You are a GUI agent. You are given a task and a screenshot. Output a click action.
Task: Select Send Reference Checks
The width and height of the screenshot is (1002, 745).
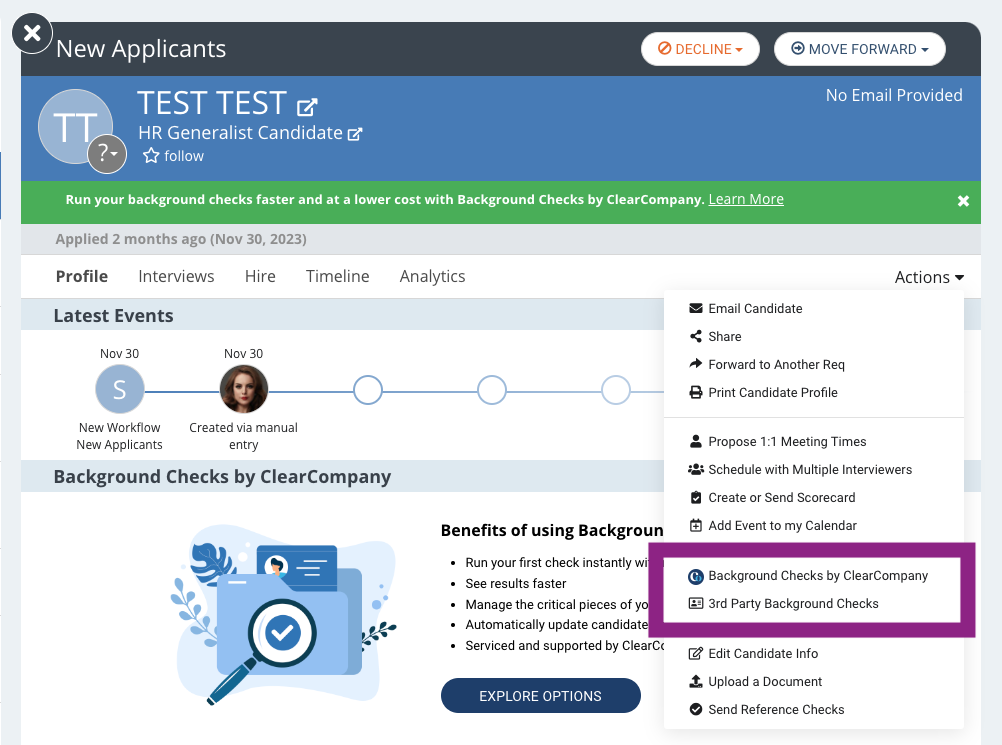coord(813,710)
